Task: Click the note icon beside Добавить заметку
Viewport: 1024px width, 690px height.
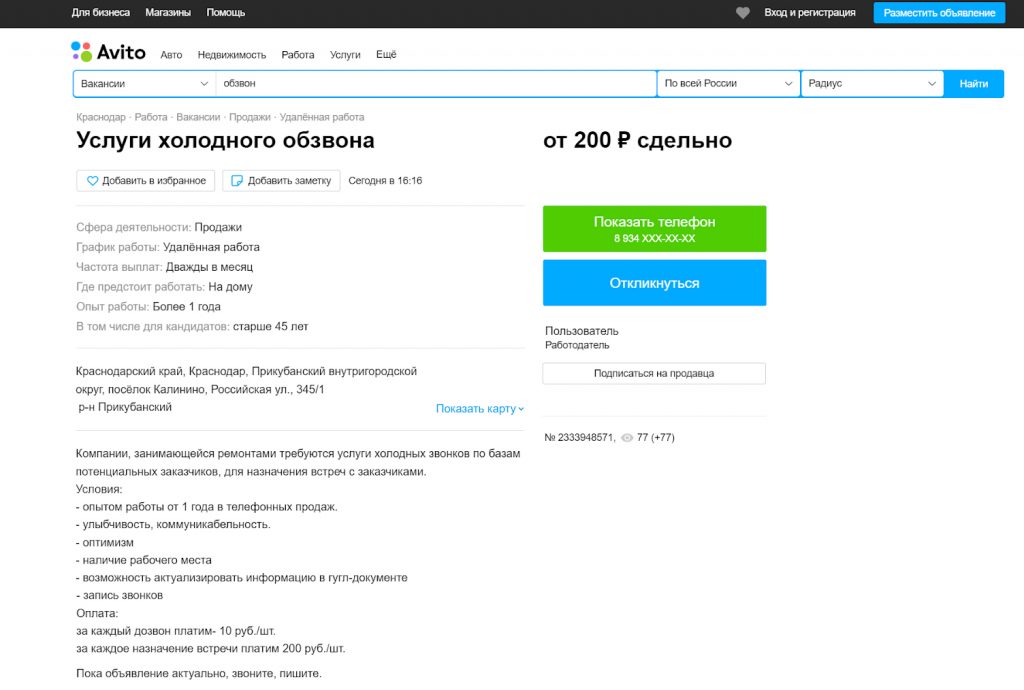Action: click(236, 180)
